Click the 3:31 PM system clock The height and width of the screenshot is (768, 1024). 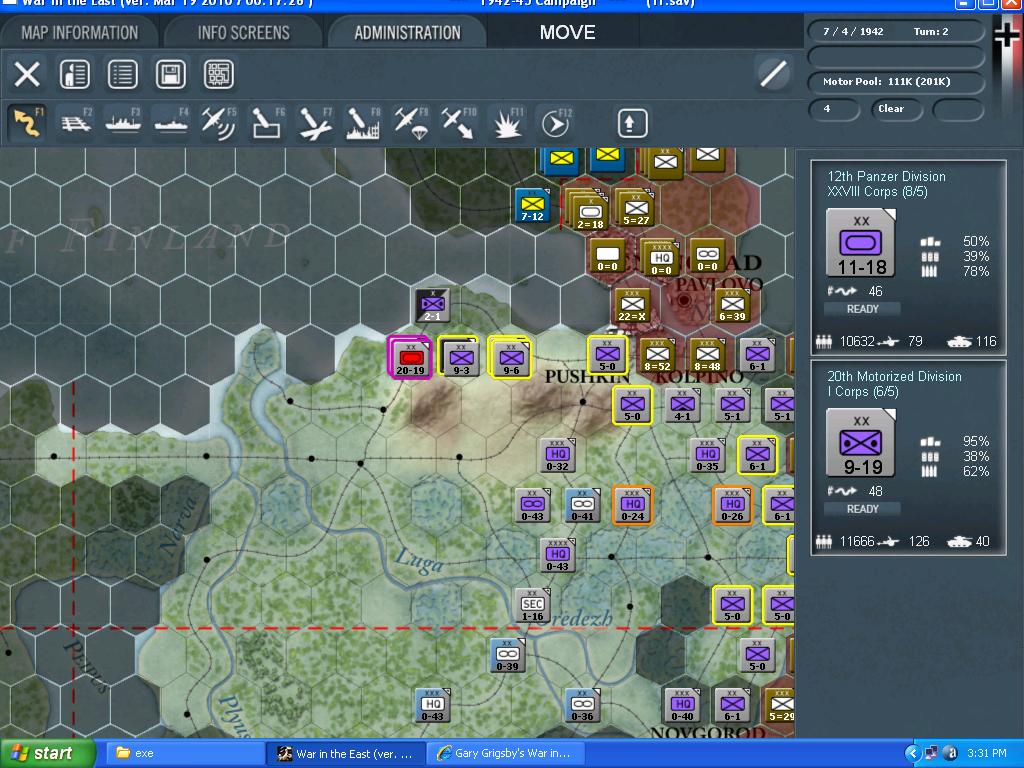[987, 754]
